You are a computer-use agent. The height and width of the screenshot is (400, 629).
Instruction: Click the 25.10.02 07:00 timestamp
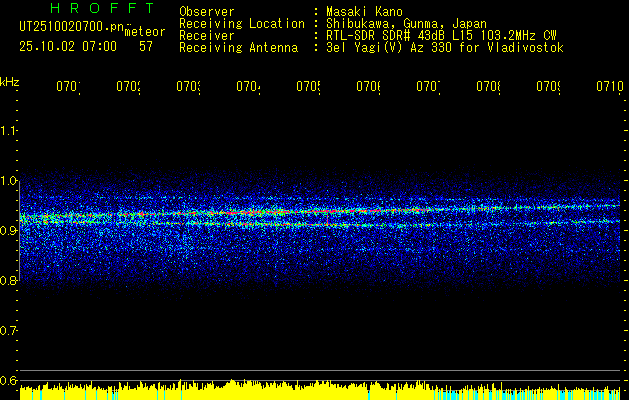(68, 47)
